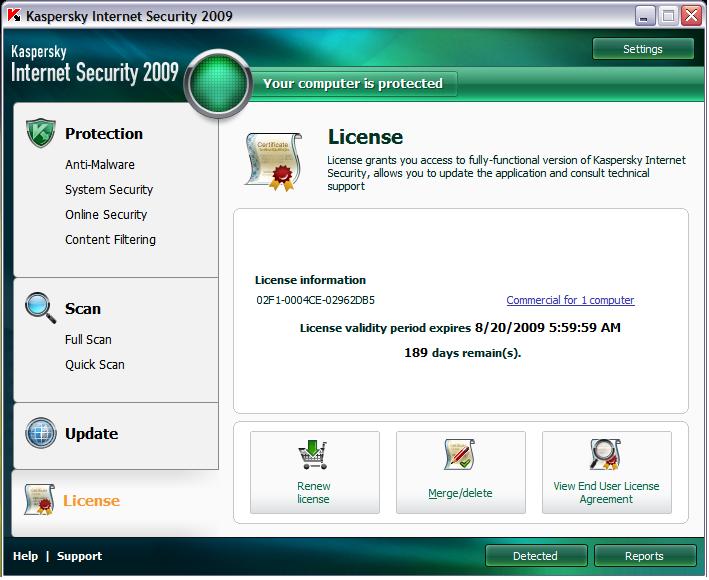Image resolution: width=709 pixels, height=580 pixels.
Task: Click the Merge/delete pencil icon
Action: point(459,455)
